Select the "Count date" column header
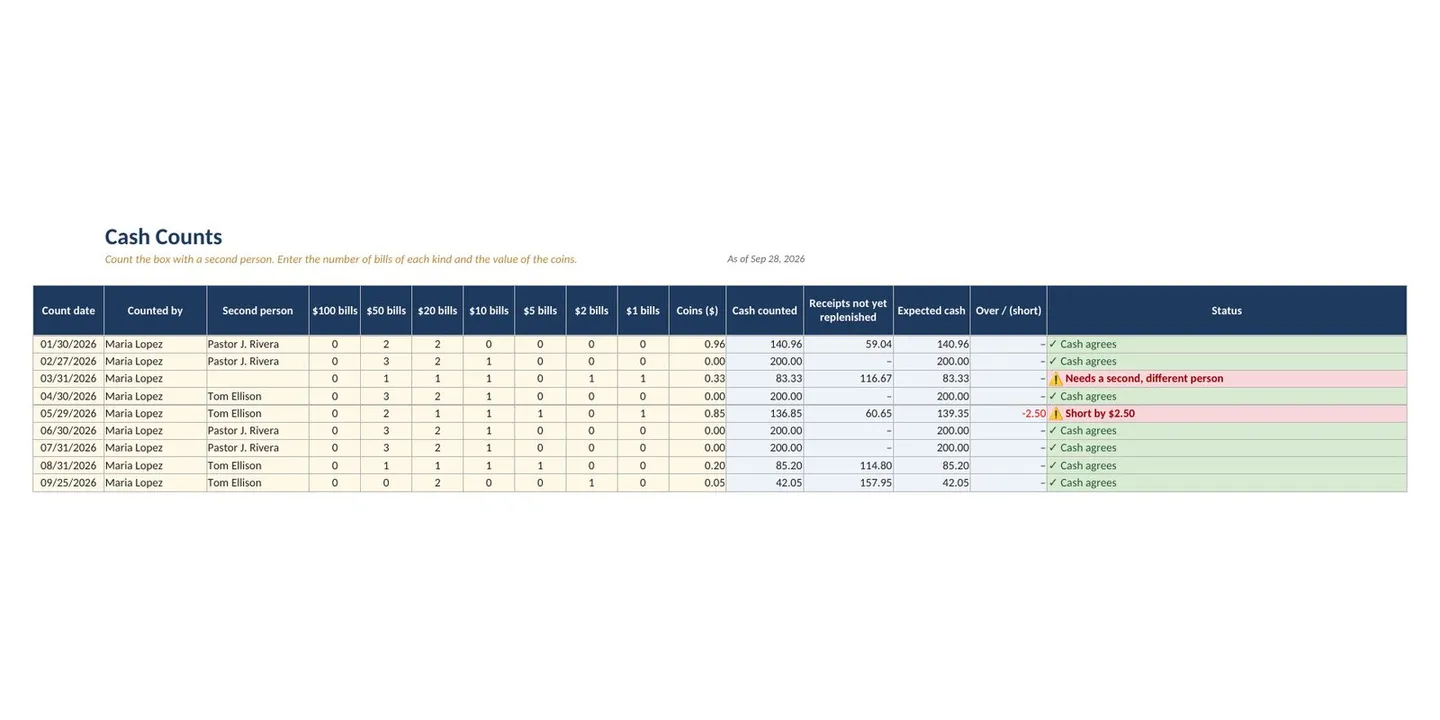The height and width of the screenshot is (720, 1440). (68, 311)
